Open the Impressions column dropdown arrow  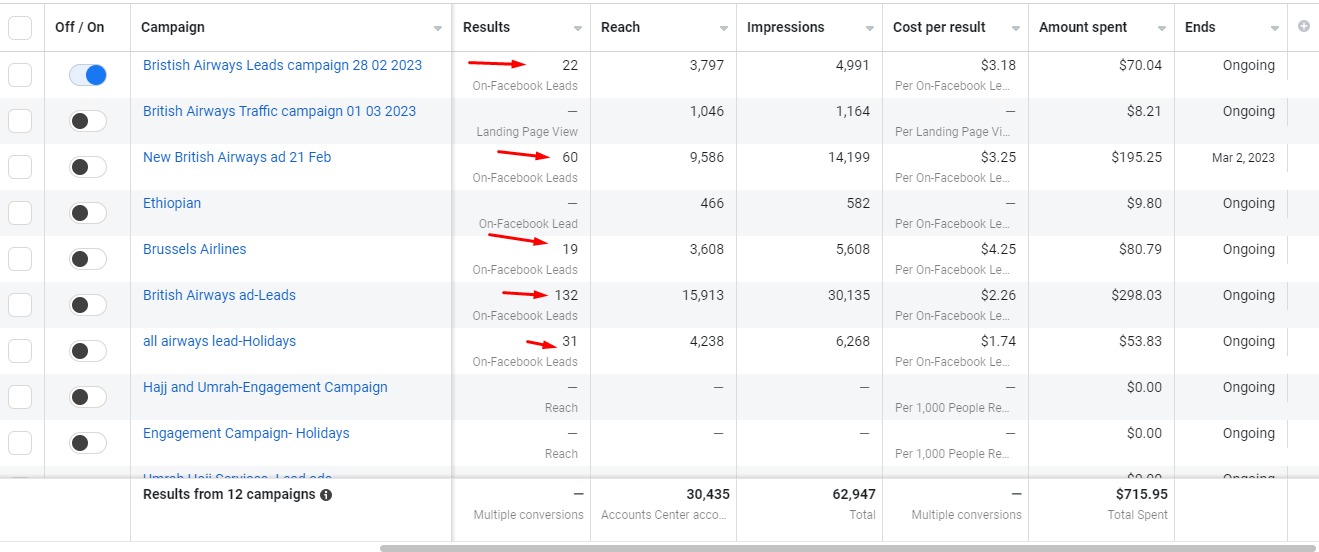point(870,29)
